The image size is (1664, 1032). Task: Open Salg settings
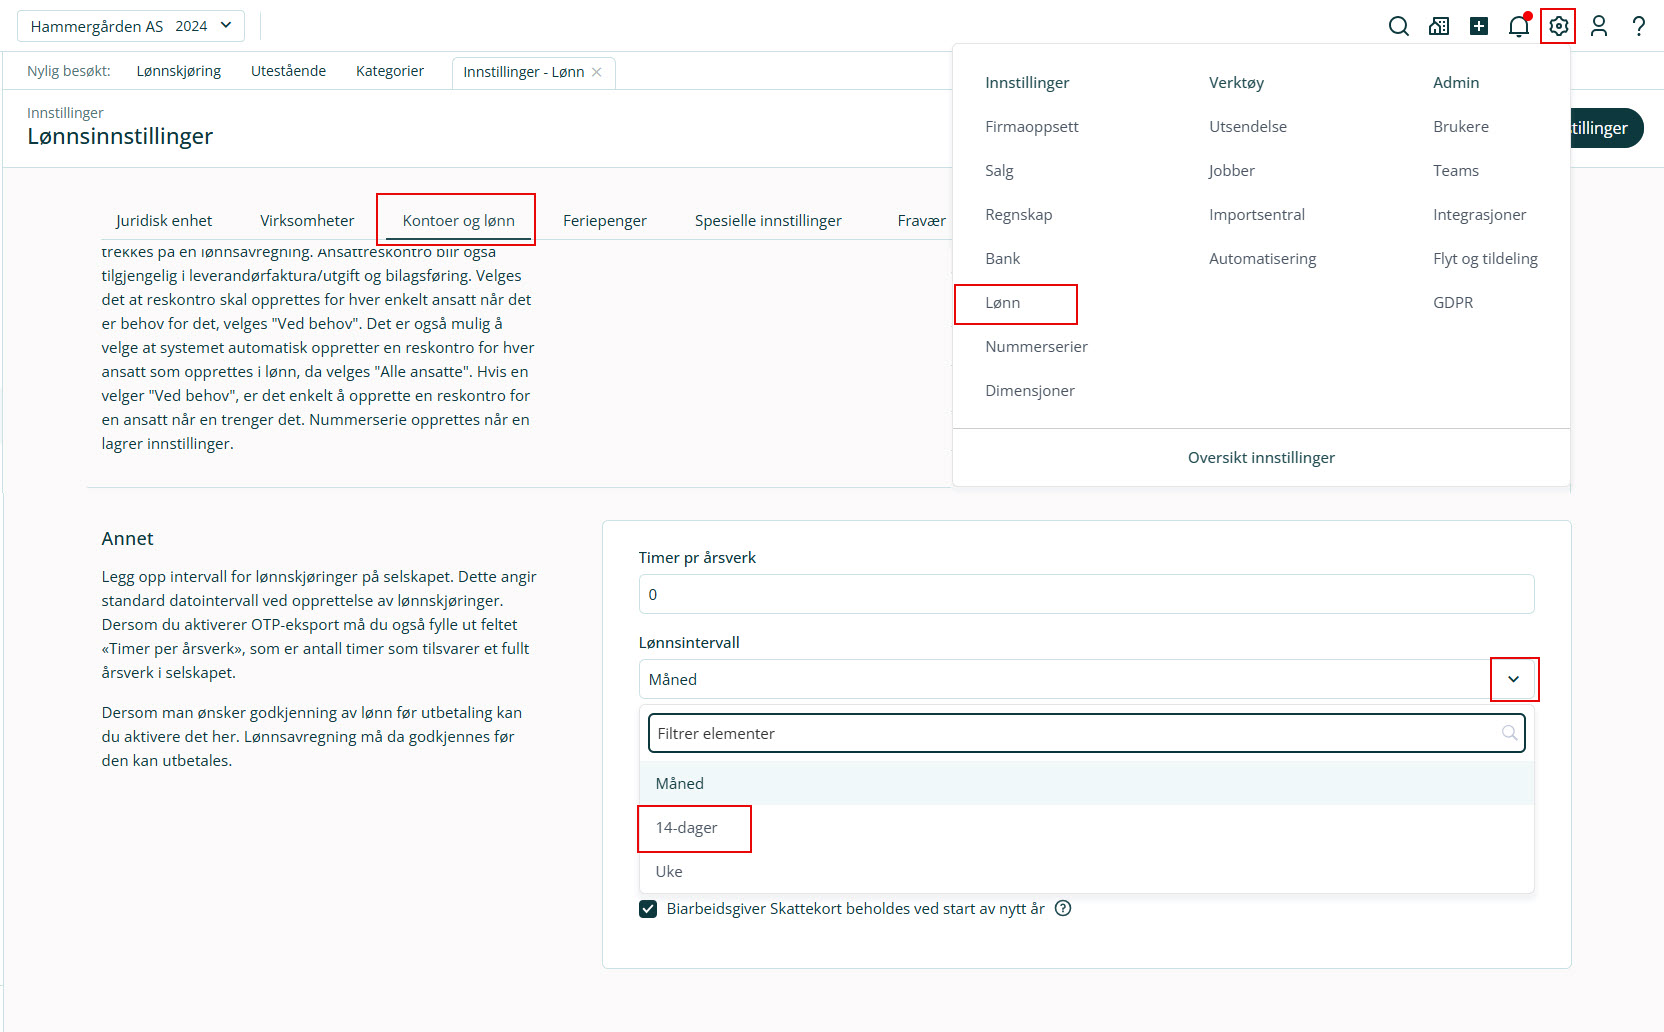coord(999,171)
